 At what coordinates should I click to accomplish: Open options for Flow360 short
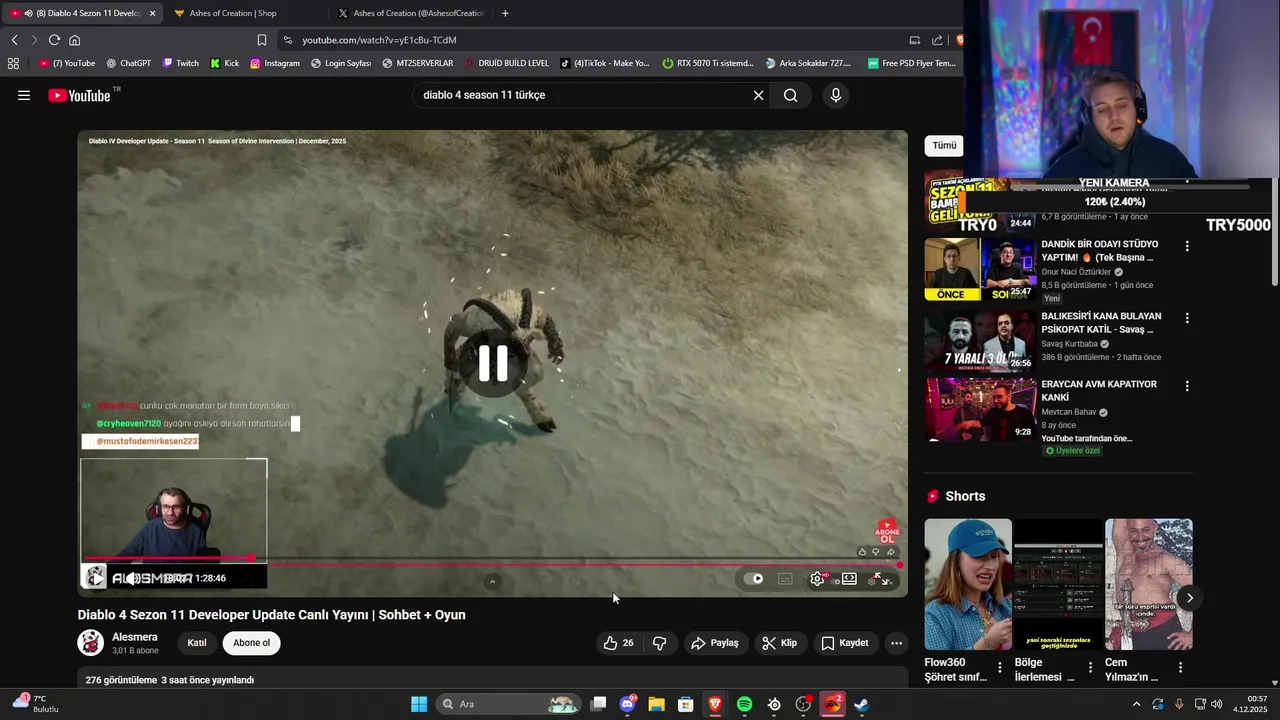[x=1000, y=667]
